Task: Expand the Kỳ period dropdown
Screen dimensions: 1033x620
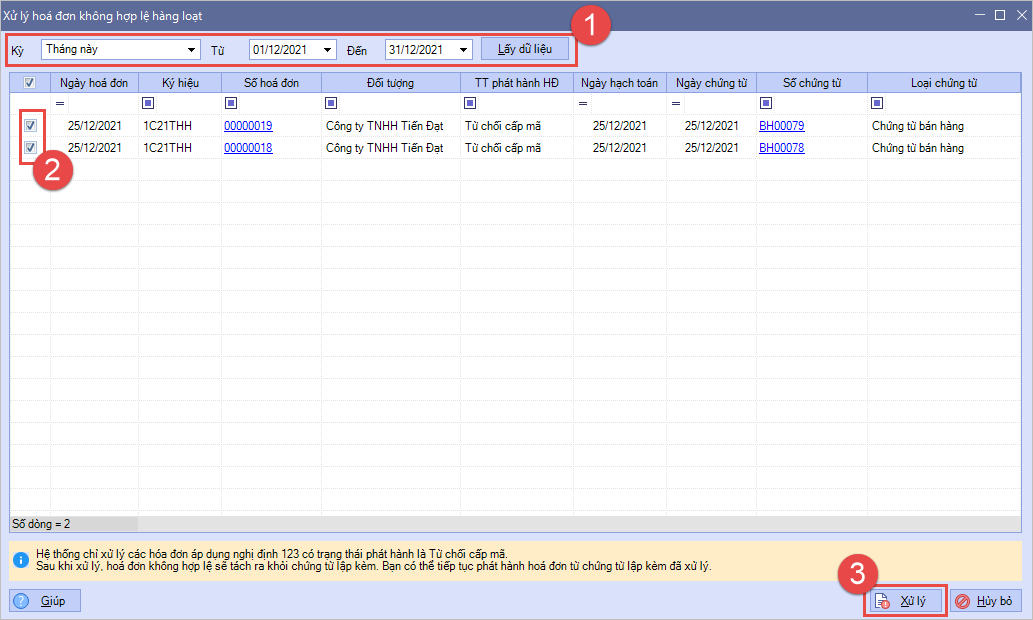Action: pos(192,50)
